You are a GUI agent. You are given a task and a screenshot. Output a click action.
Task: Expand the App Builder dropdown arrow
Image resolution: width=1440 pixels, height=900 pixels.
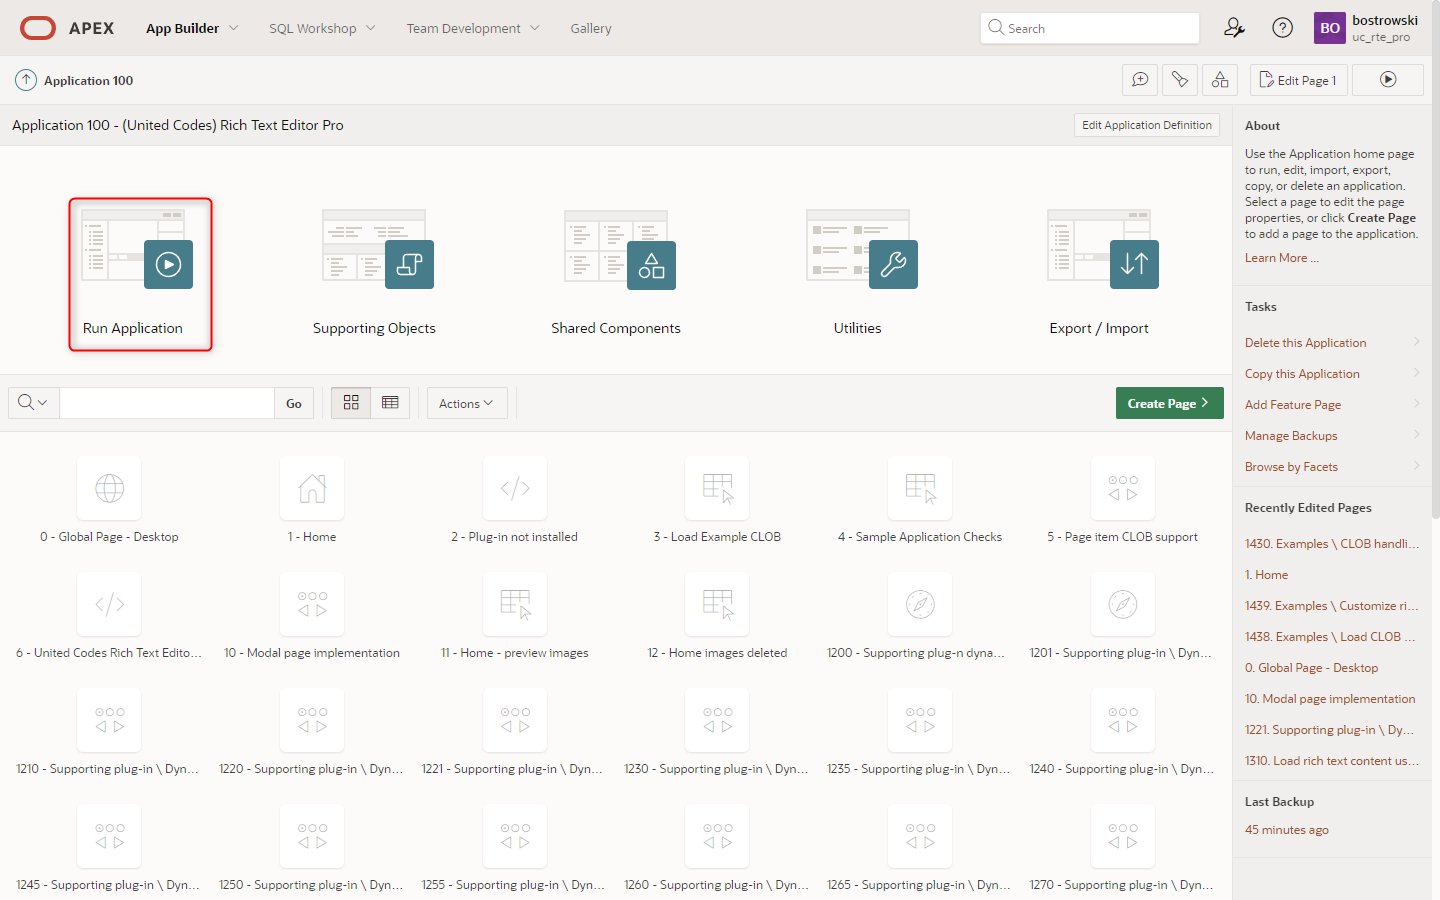coord(234,28)
